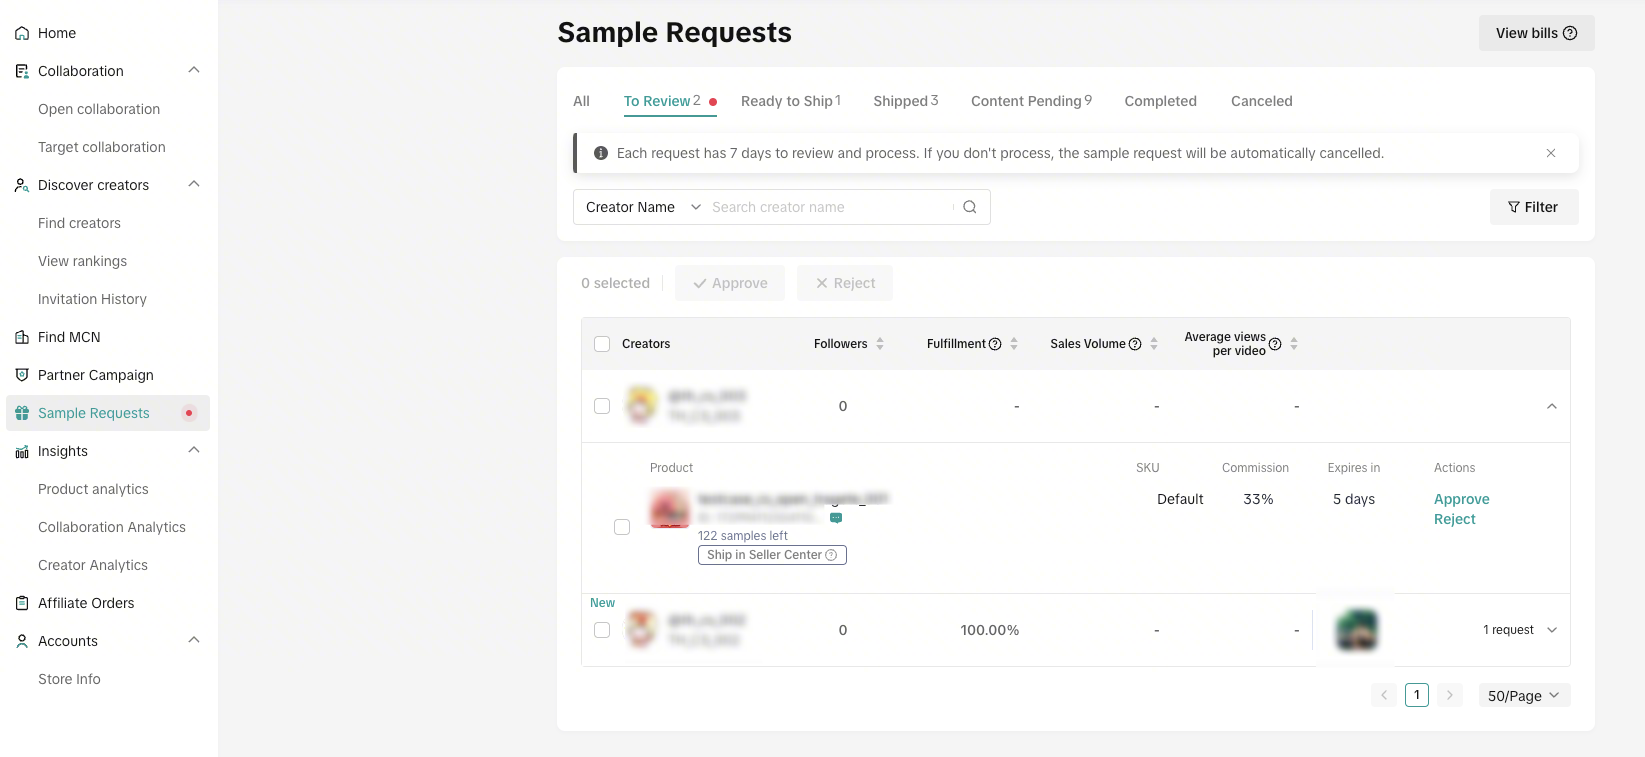Click the chat message icon beside product
This screenshot has height=757, width=1645.
[x=836, y=518]
